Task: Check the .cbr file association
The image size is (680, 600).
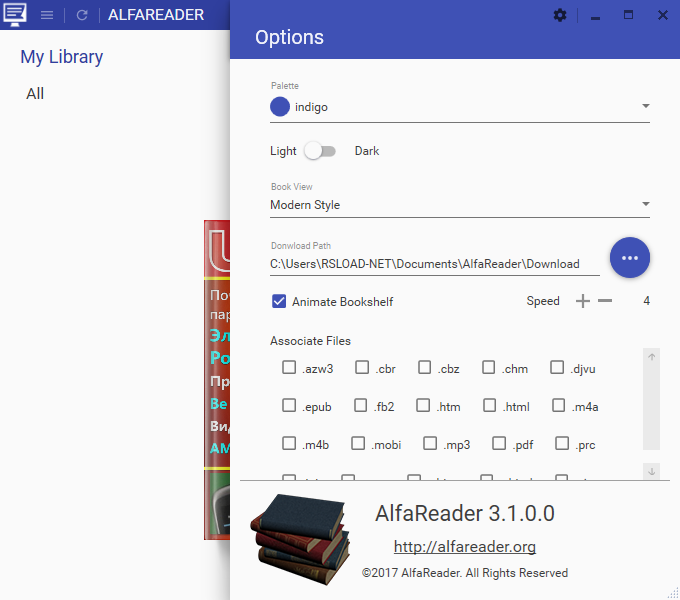Action: pyautogui.click(x=362, y=367)
